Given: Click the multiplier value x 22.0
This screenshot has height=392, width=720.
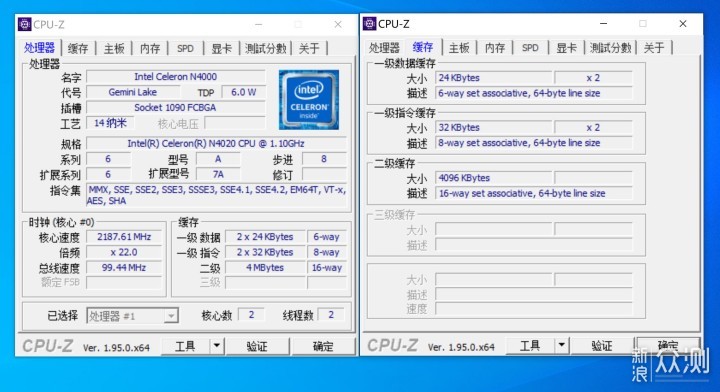Looking at the screenshot, I should point(124,252).
